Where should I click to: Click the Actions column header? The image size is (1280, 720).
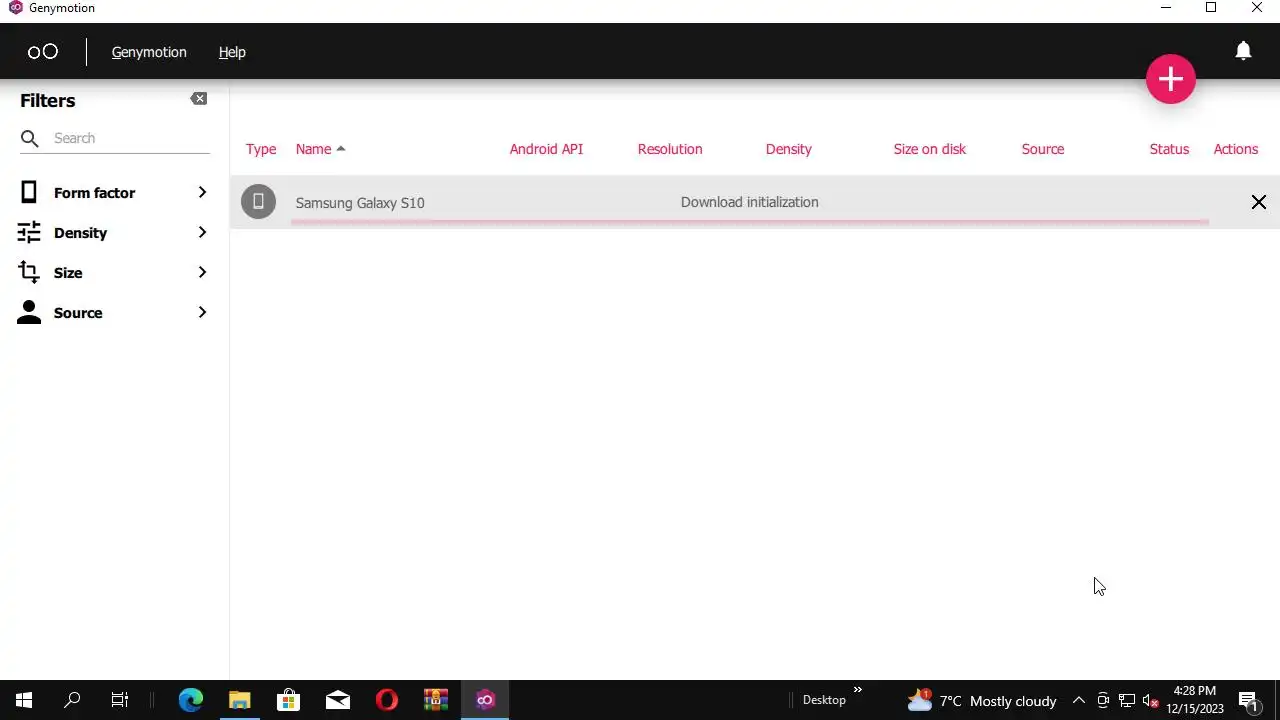coord(1236,149)
